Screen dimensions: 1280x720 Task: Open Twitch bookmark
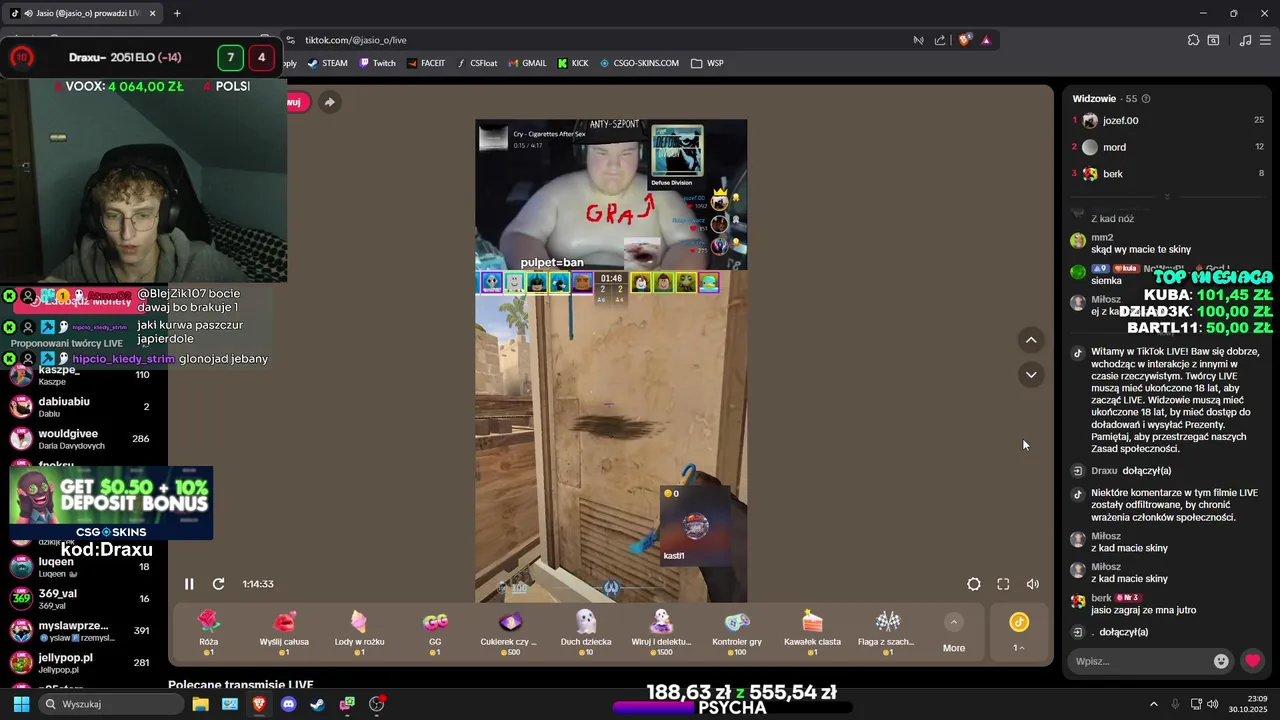pyautogui.click(x=377, y=63)
